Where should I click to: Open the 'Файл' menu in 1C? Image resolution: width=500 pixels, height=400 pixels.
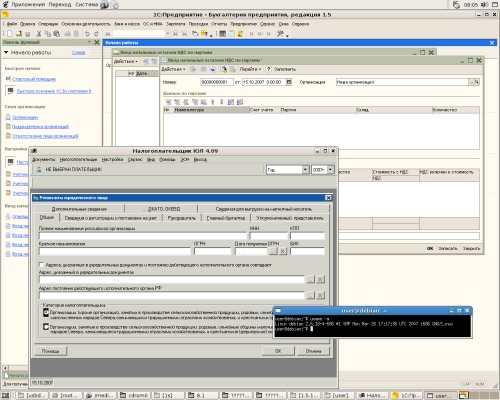[x=12, y=24]
